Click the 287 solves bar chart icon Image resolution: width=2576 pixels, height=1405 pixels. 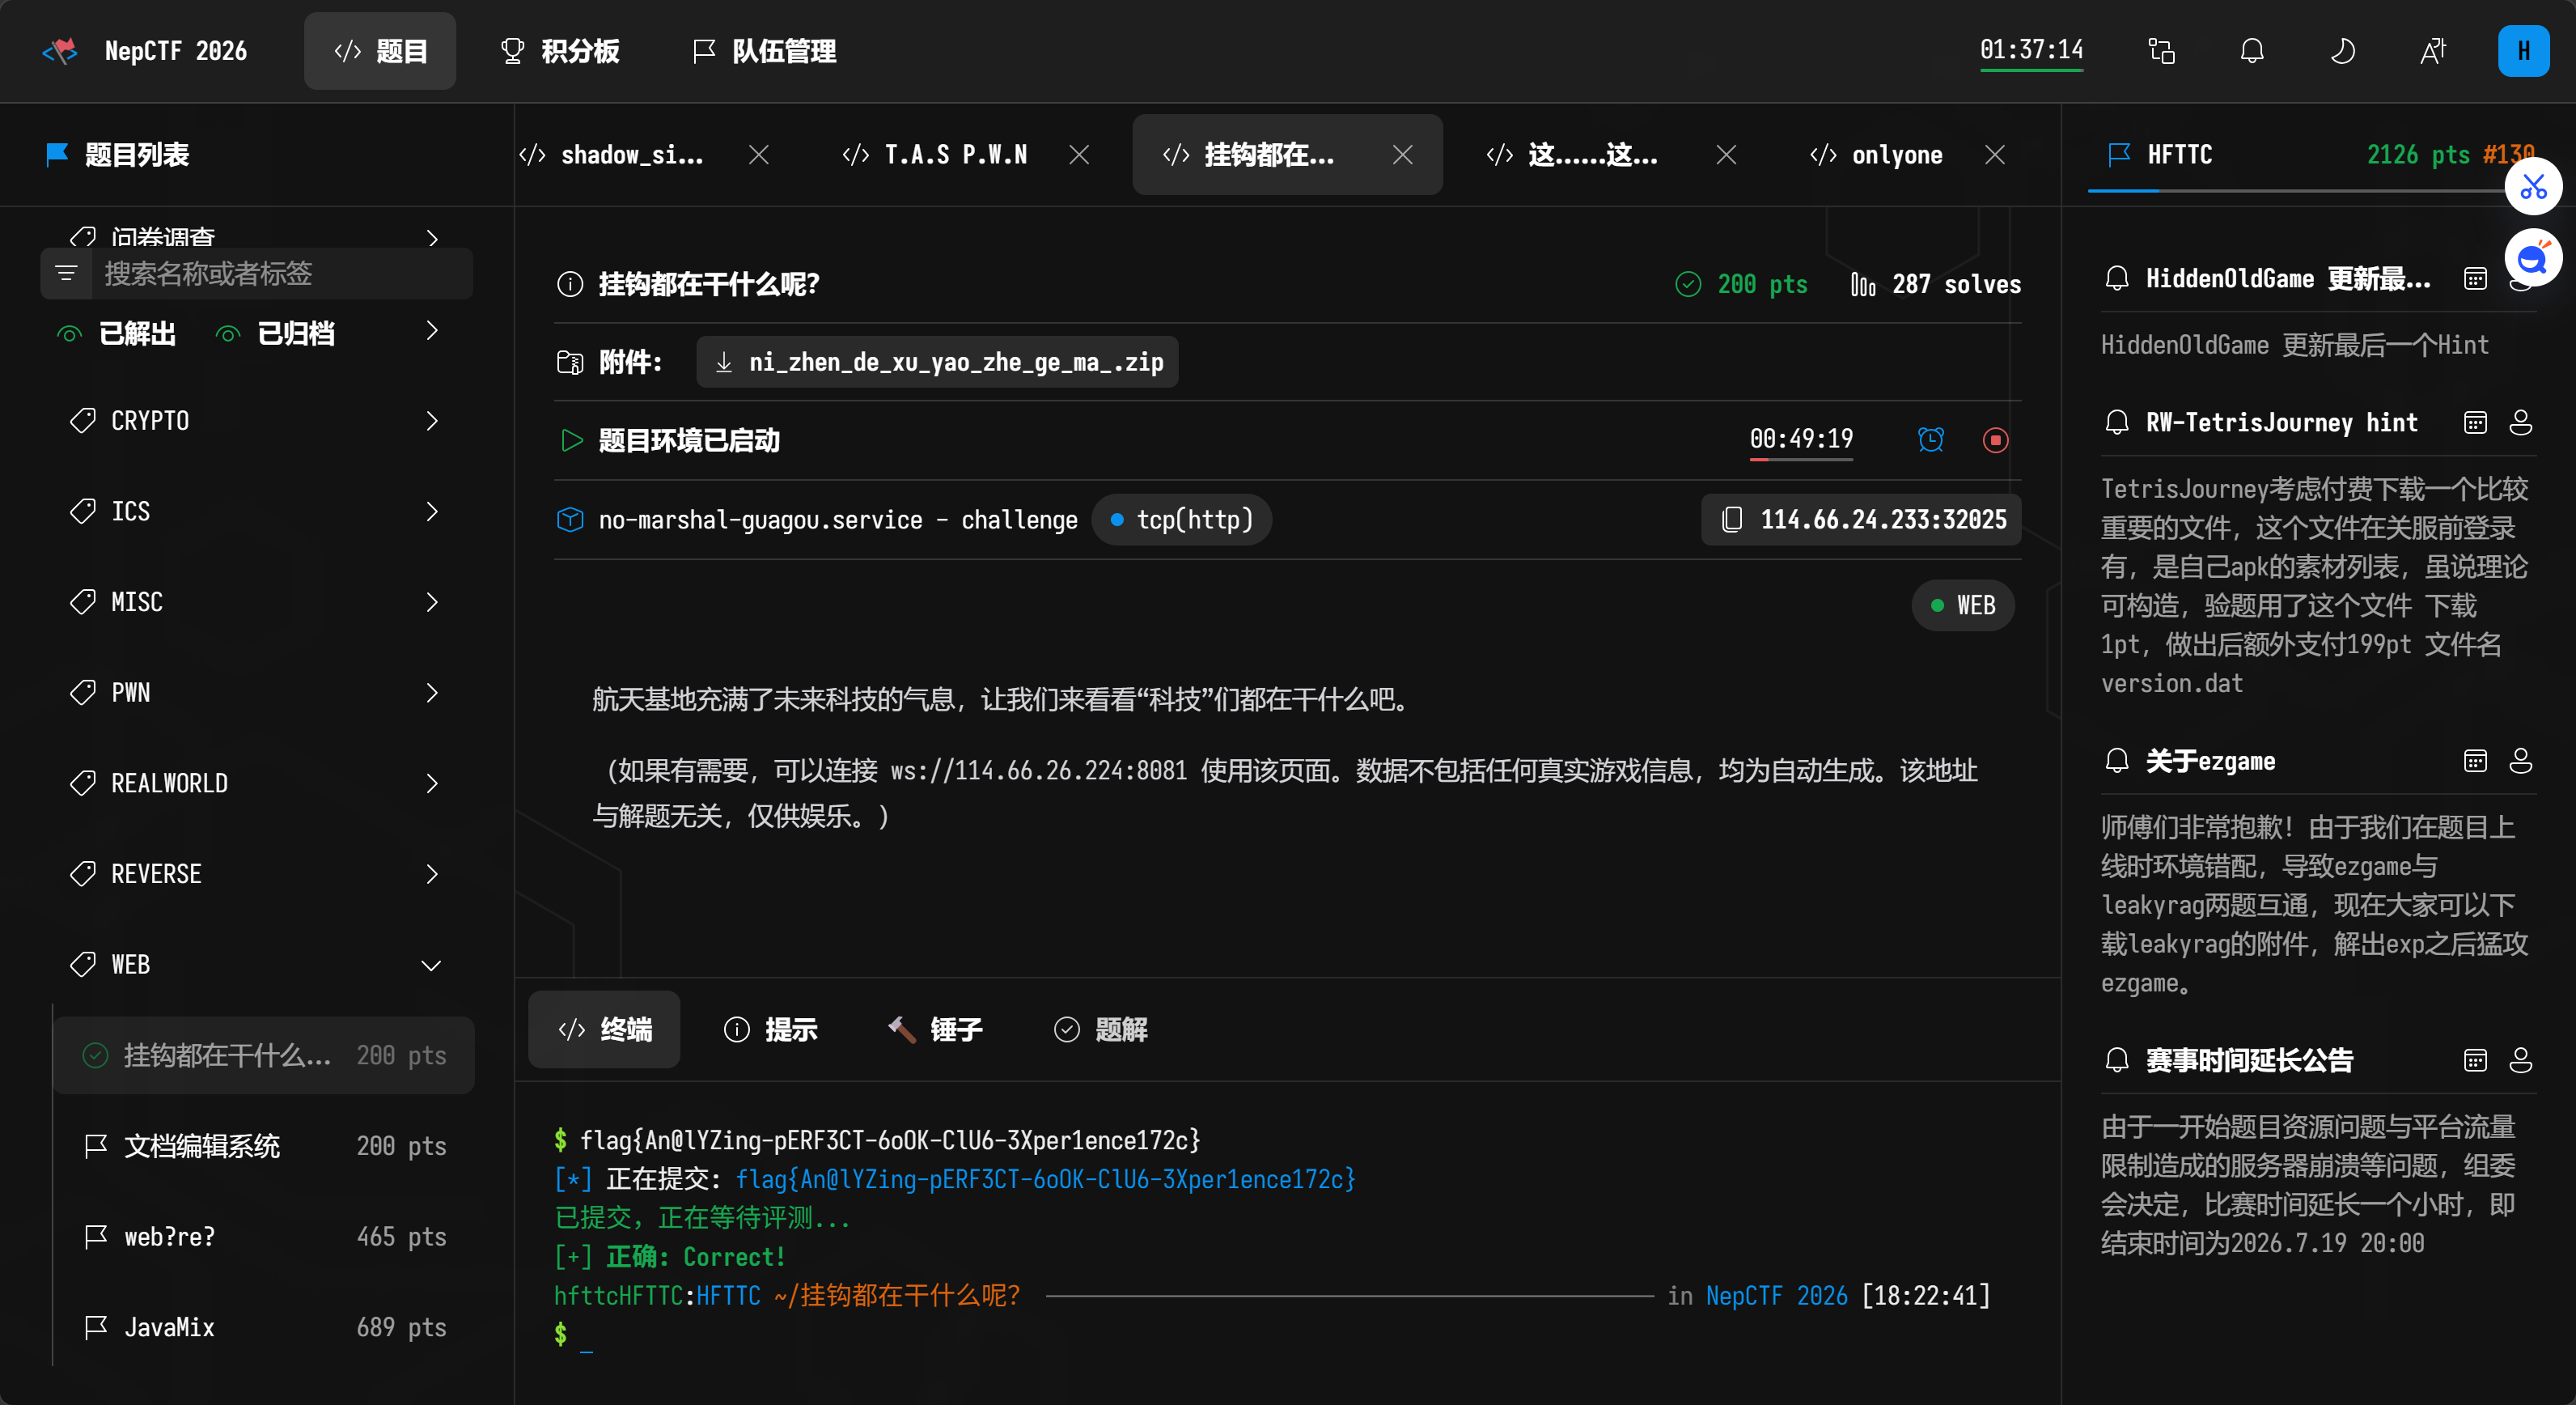tap(1863, 284)
